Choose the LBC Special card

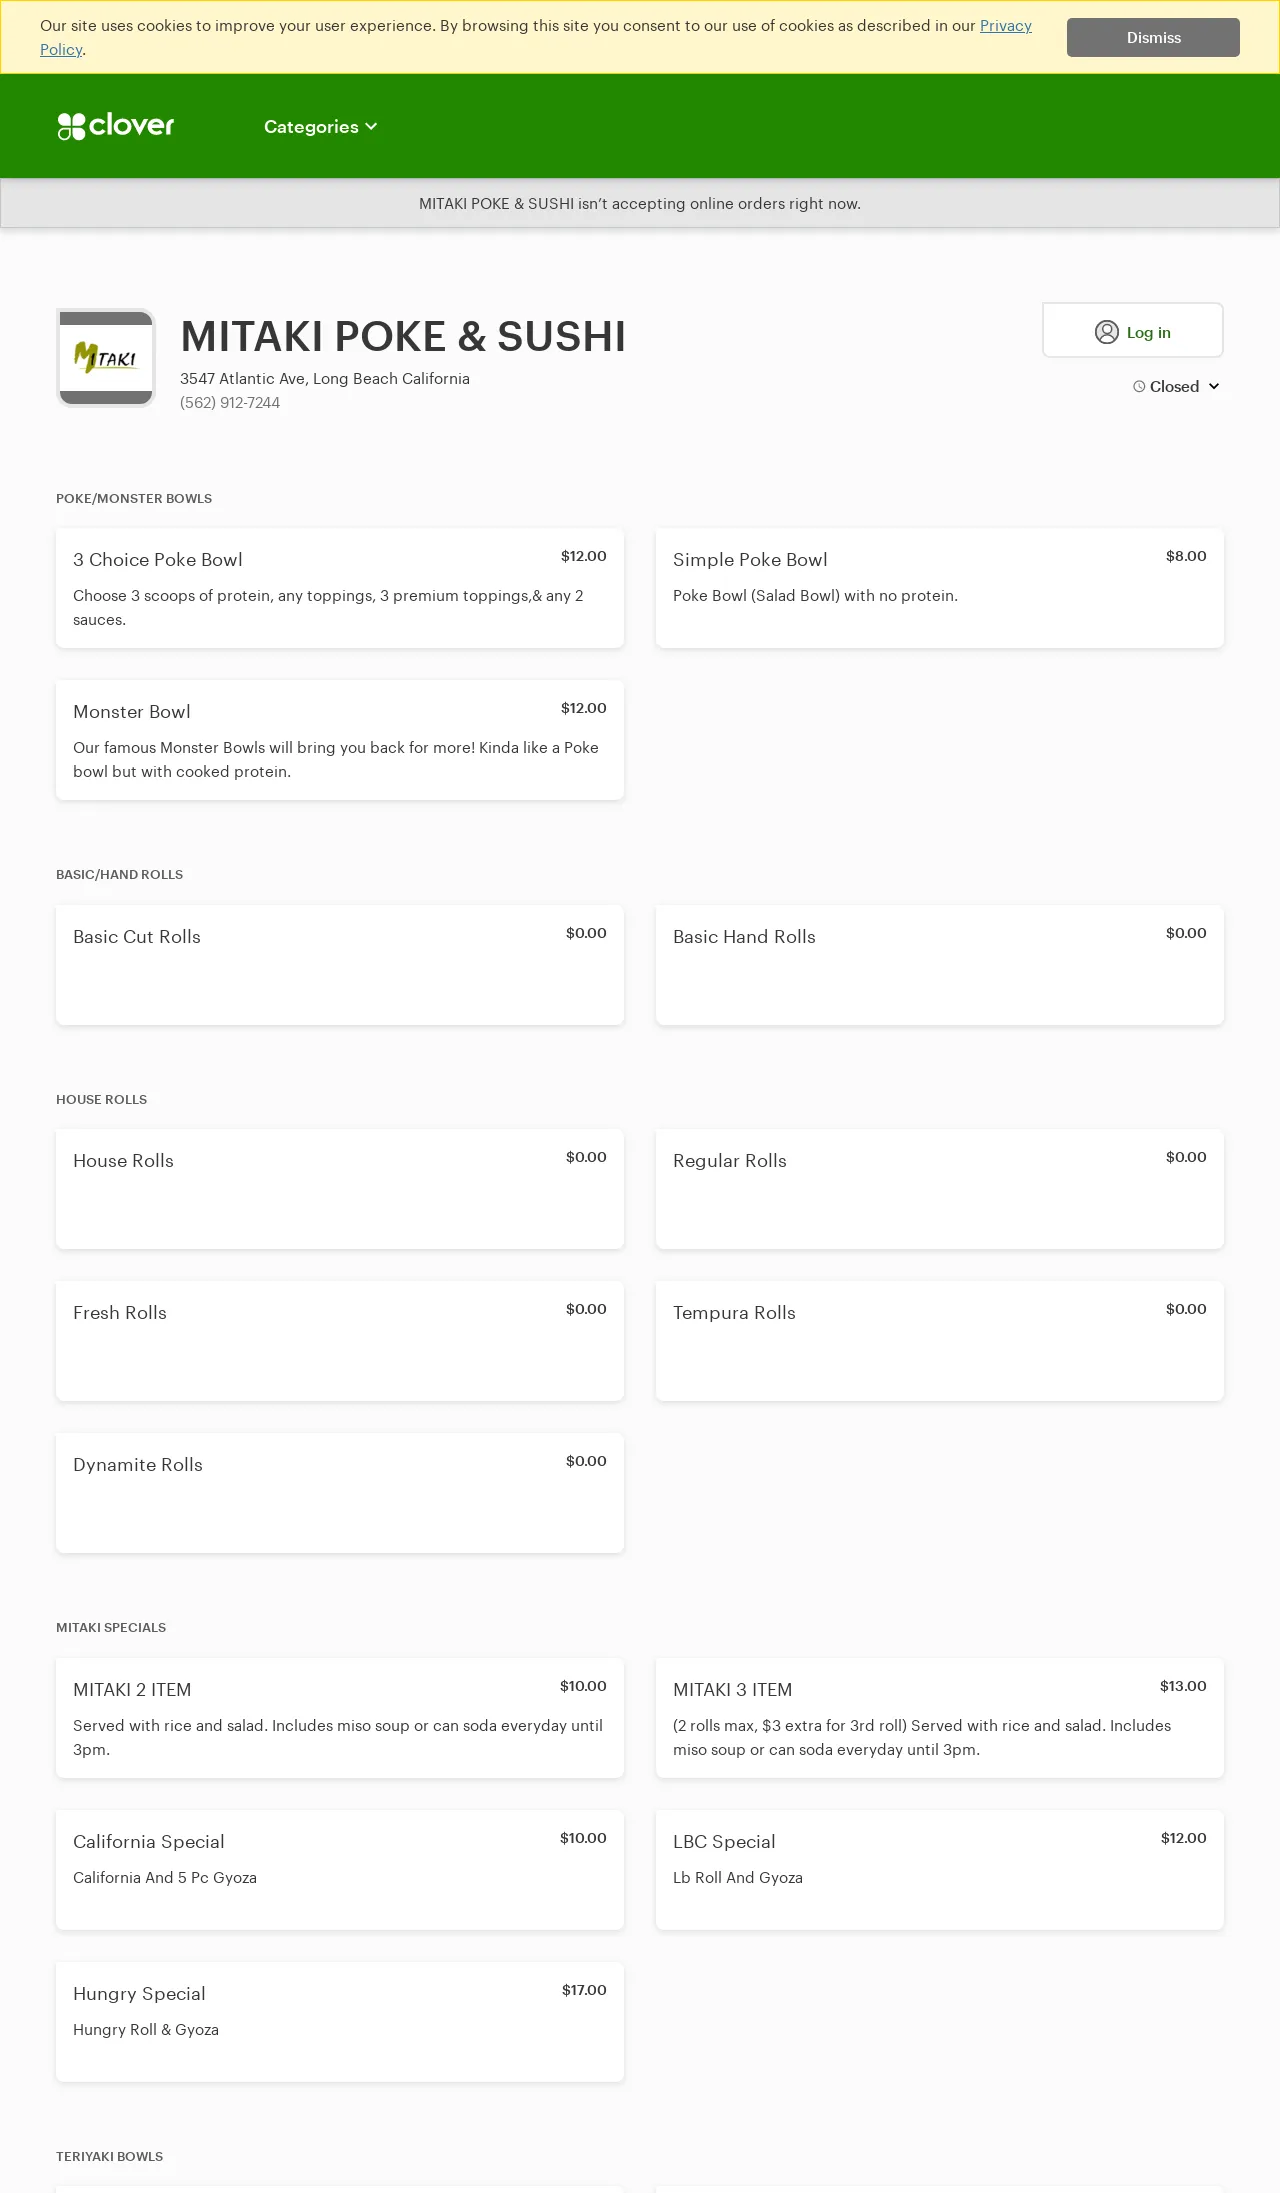940,1870
